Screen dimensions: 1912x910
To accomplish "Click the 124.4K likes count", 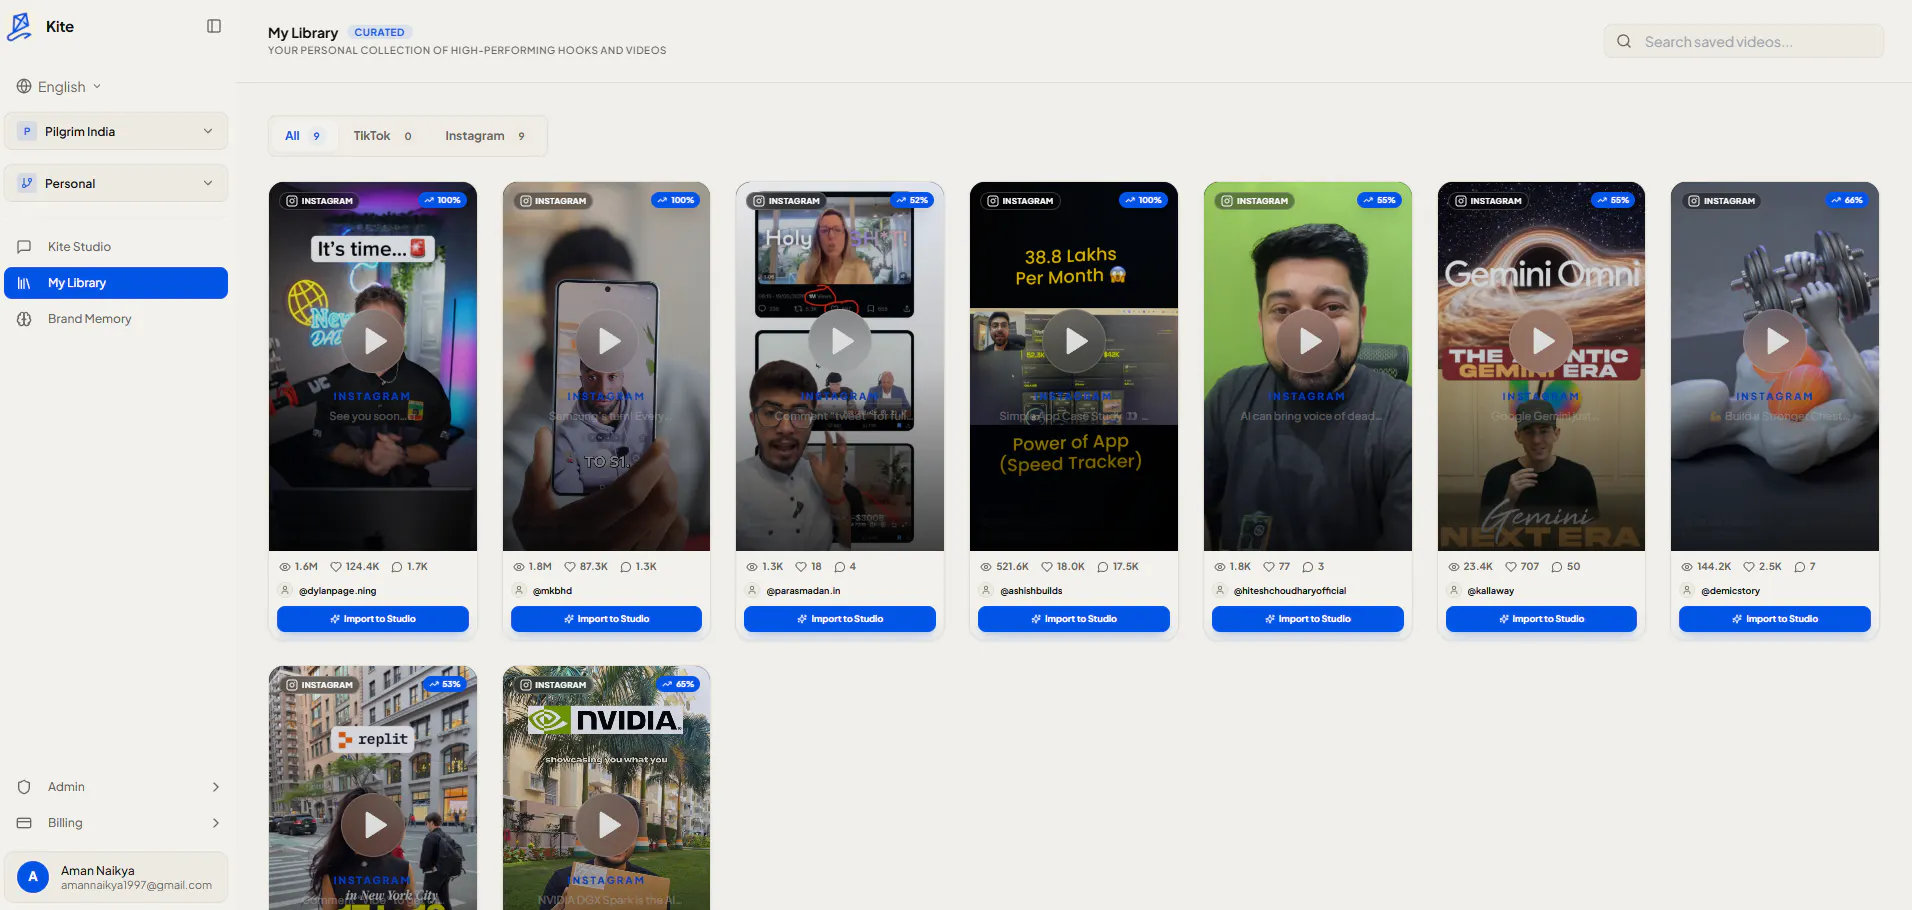I will click(x=355, y=567).
